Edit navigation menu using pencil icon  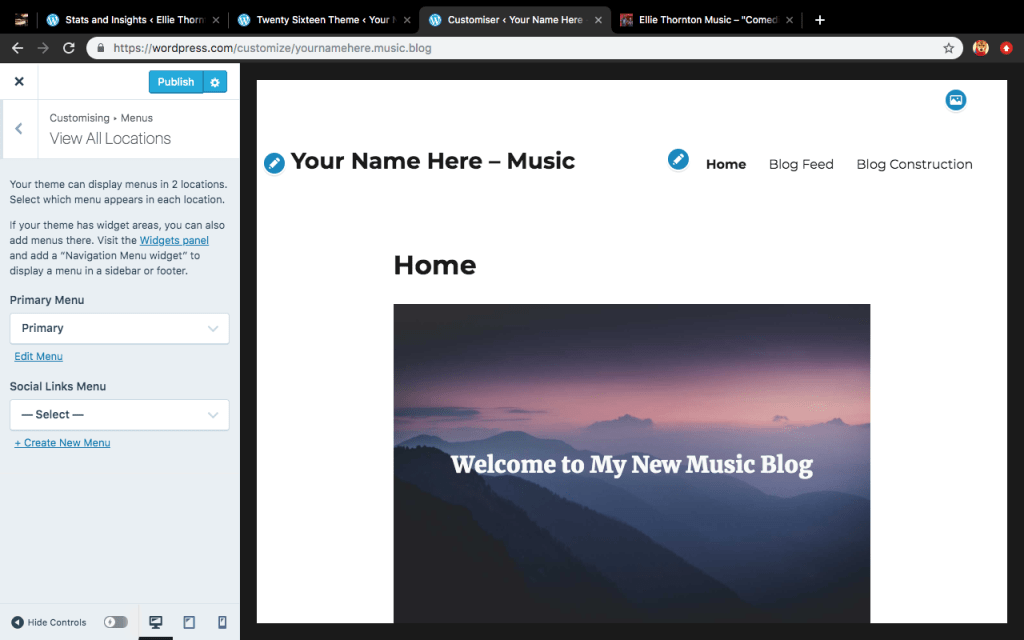(x=678, y=159)
